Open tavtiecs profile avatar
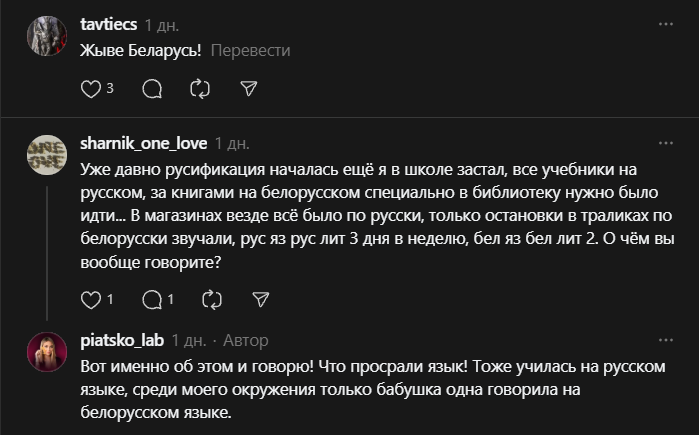Screen dimensions: 699x435 pyautogui.click(x=47, y=37)
